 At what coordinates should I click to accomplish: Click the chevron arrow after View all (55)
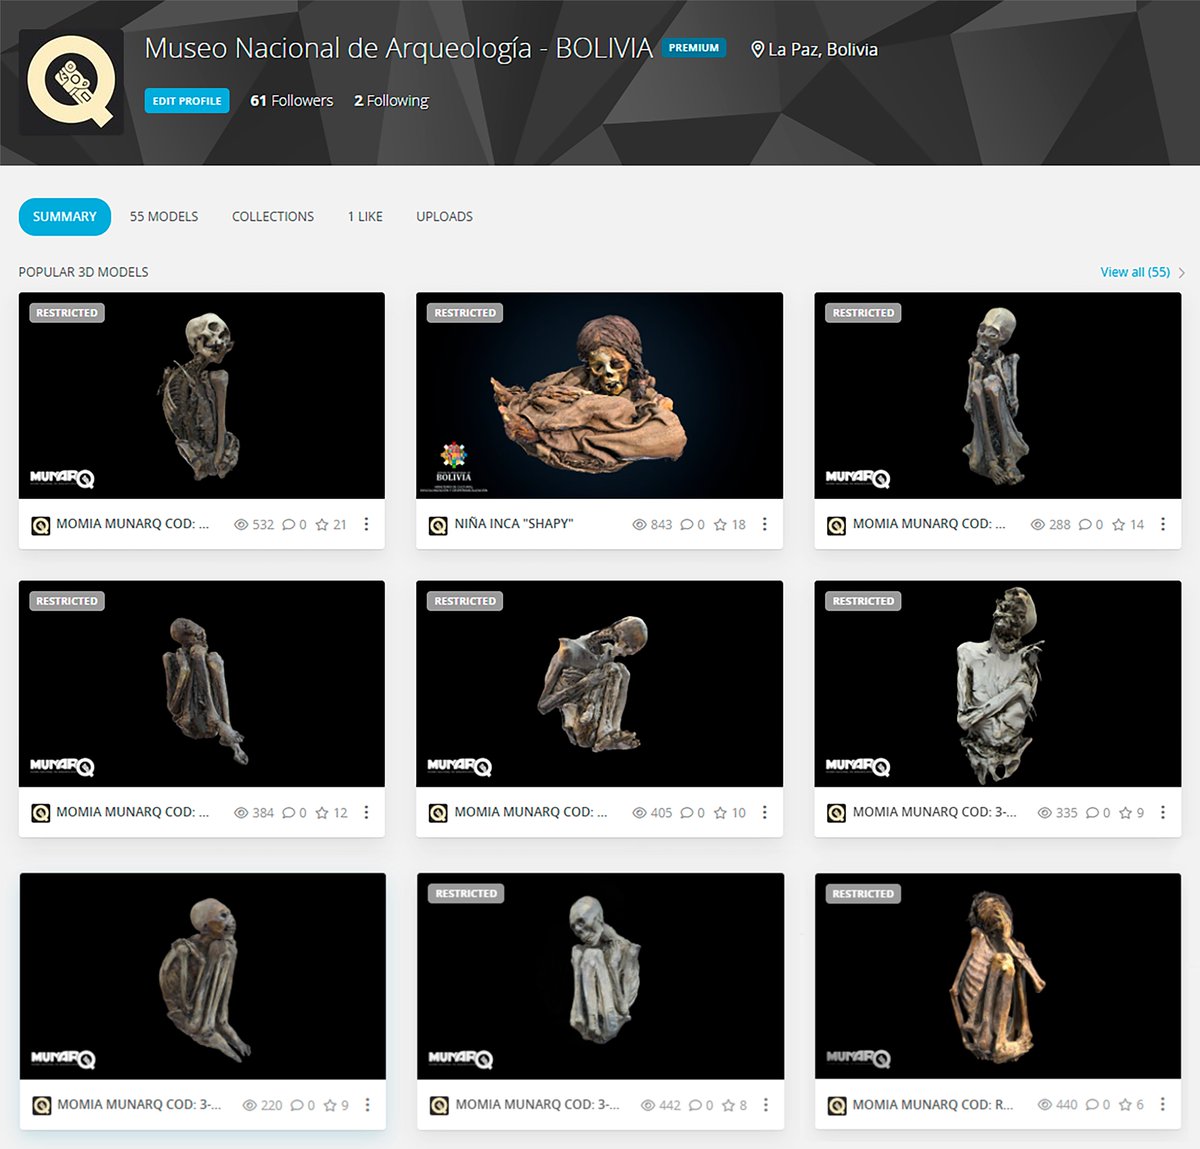pyautogui.click(x=1182, y=272)
